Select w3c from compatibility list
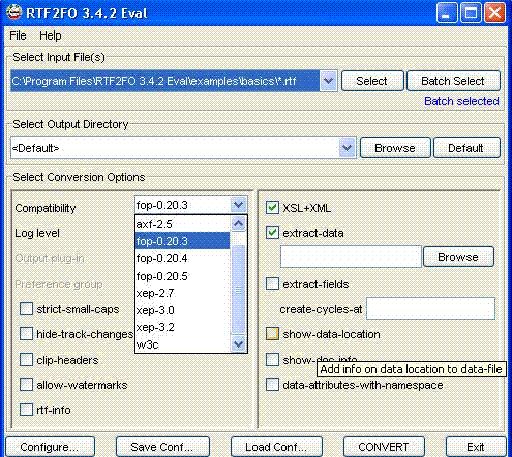The width and height of the screenshot is (512, 457). (x=183, y=344)
